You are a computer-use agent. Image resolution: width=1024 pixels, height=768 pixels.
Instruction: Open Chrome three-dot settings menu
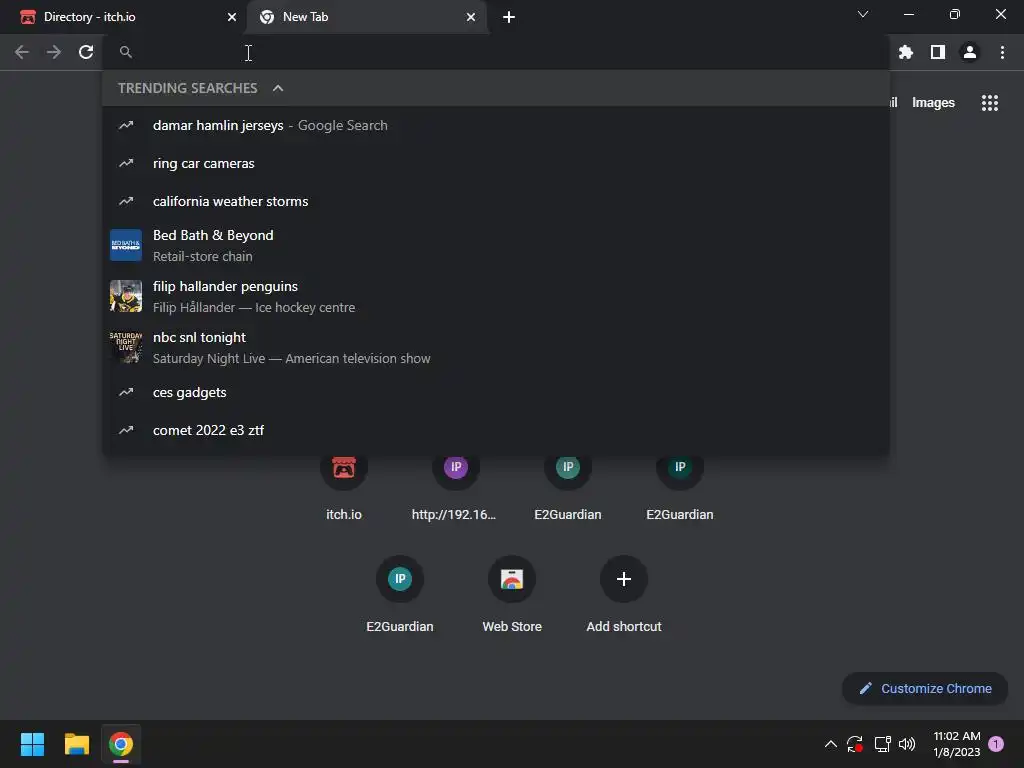(x=1002, y=52)
